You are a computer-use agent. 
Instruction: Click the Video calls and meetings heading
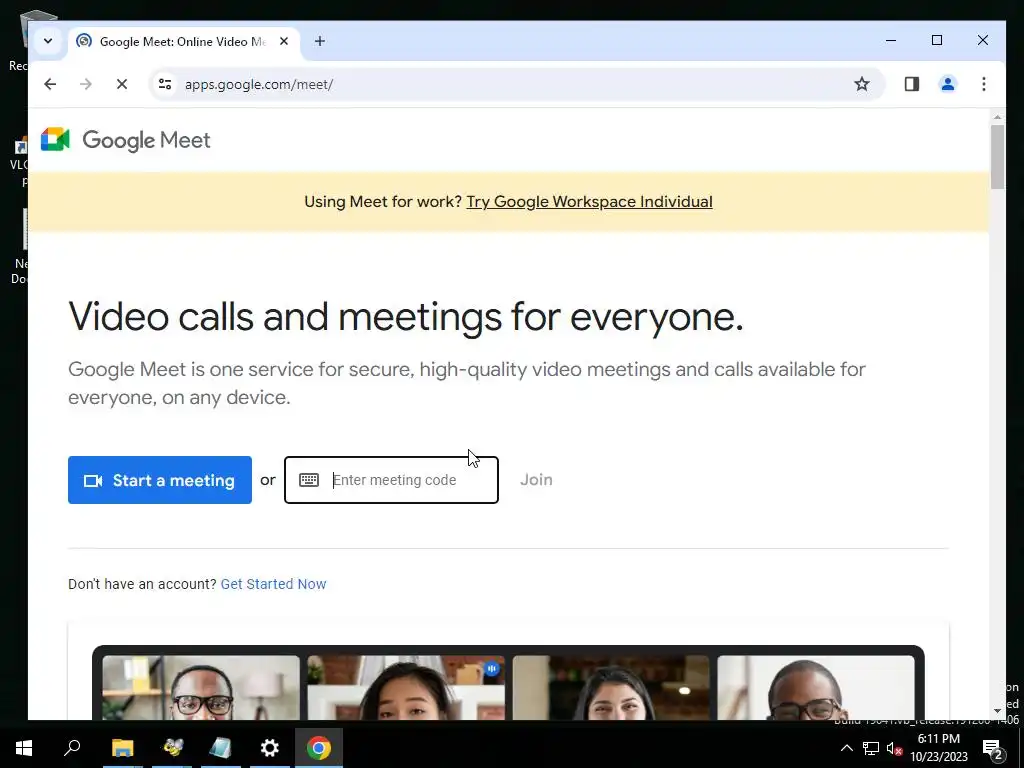pos(406,317)
